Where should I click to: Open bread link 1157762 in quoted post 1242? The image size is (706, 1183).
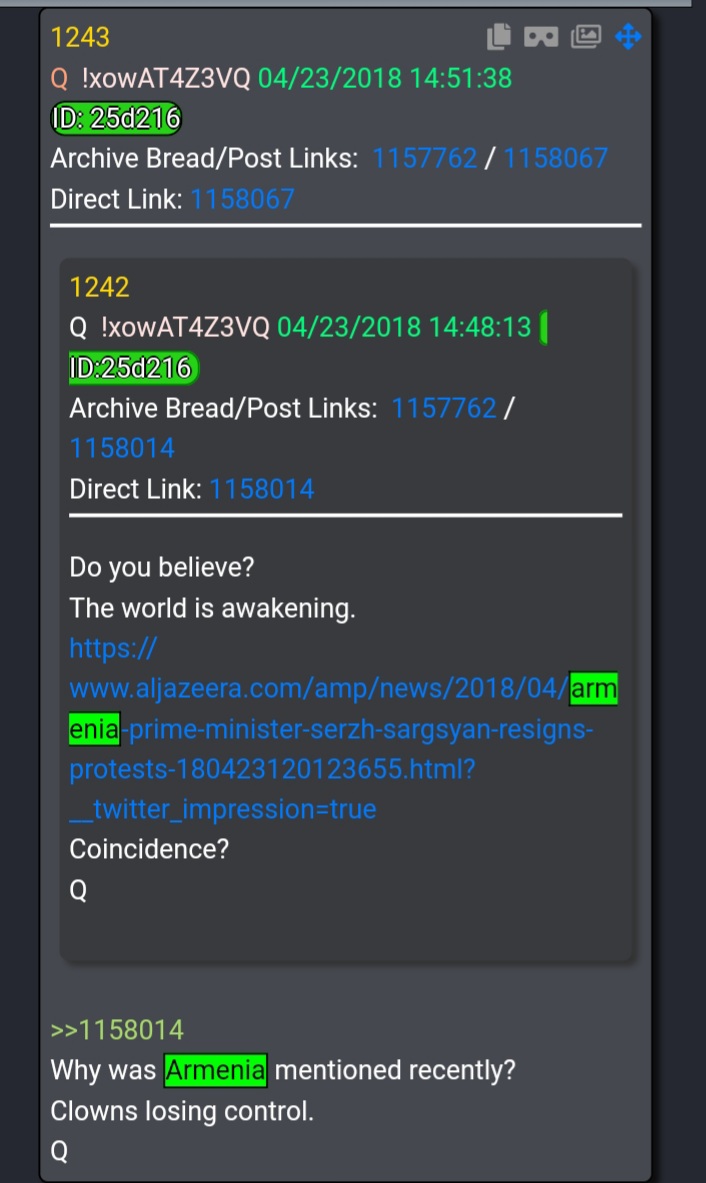[x=444, y=408]
